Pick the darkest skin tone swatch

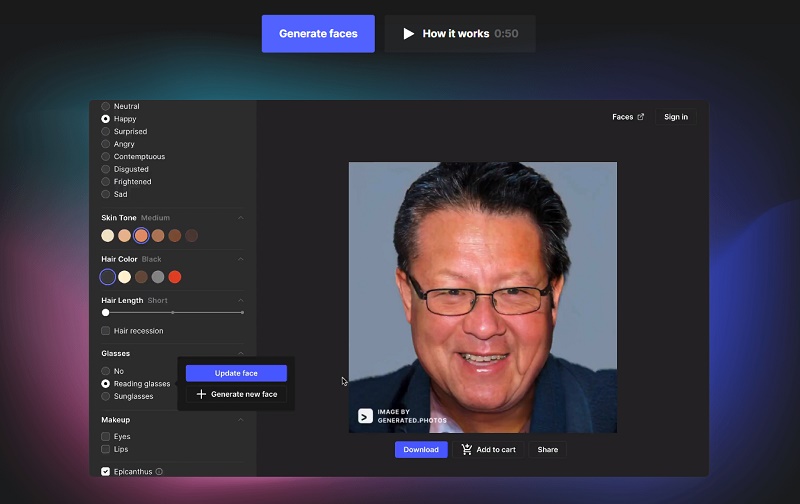tap(192, 235)
